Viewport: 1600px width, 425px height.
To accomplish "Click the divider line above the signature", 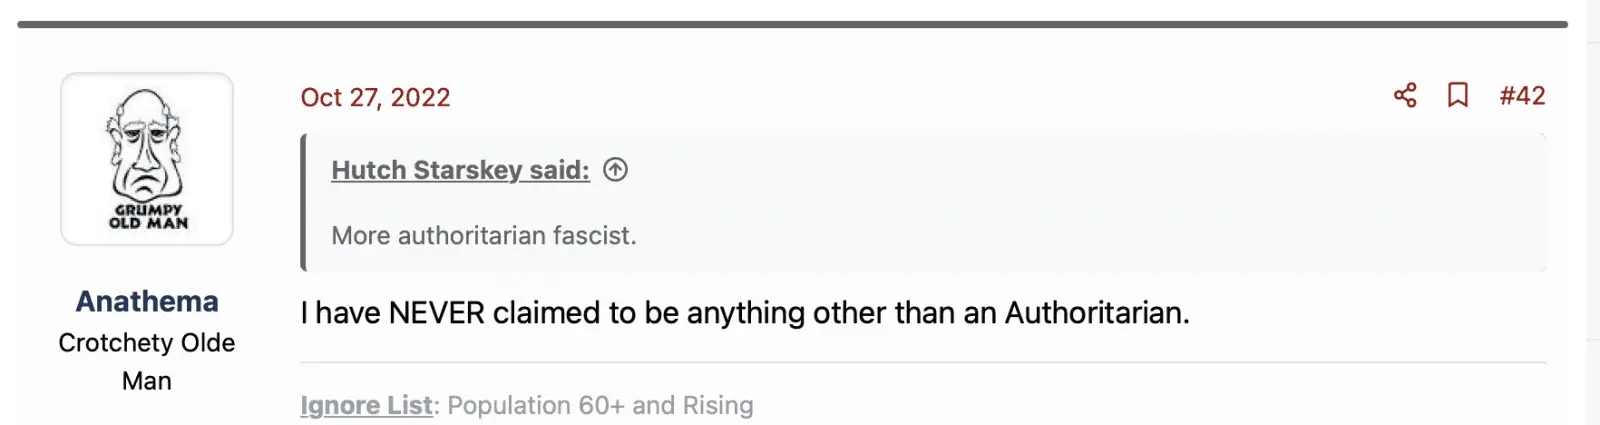I will click(x=922, y=362).
